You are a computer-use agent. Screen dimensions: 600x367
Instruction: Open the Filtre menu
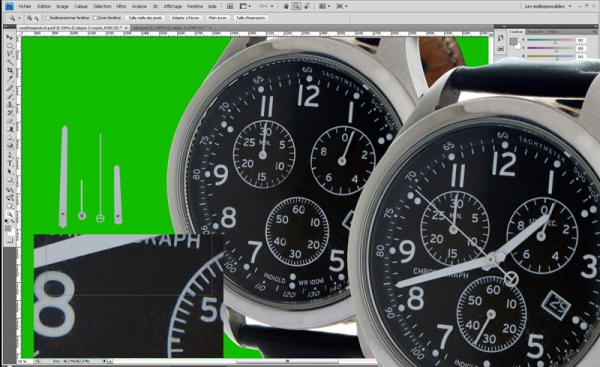pos(121,6)
